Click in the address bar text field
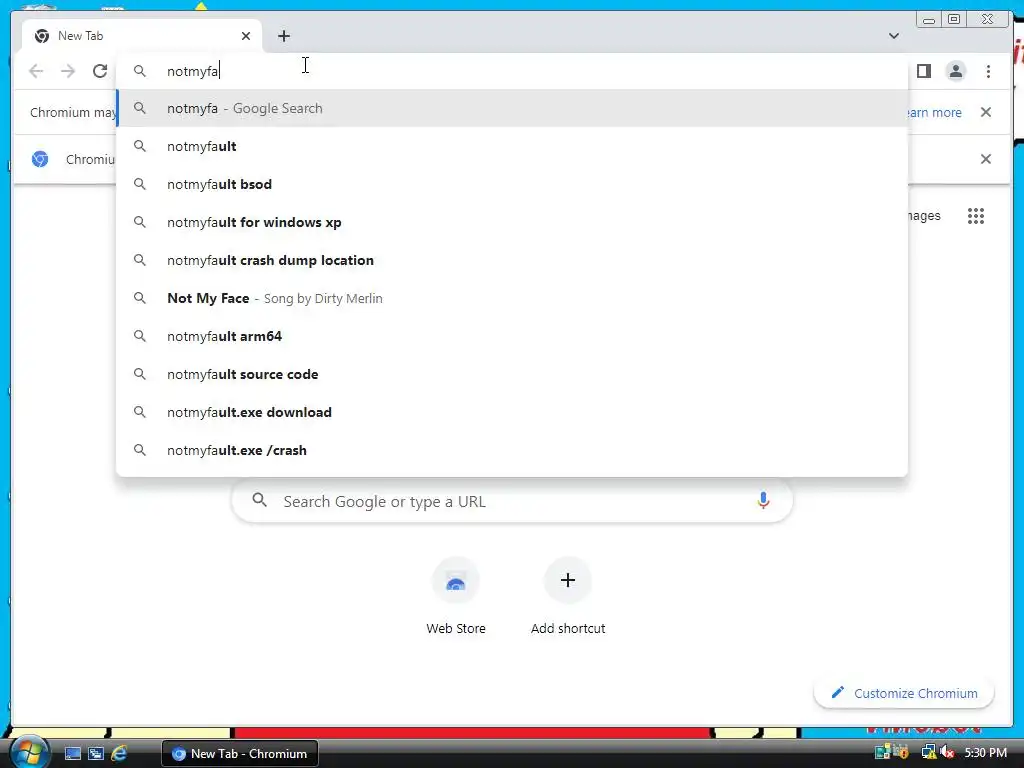The image size is (1024, 768). coord(512,71)
